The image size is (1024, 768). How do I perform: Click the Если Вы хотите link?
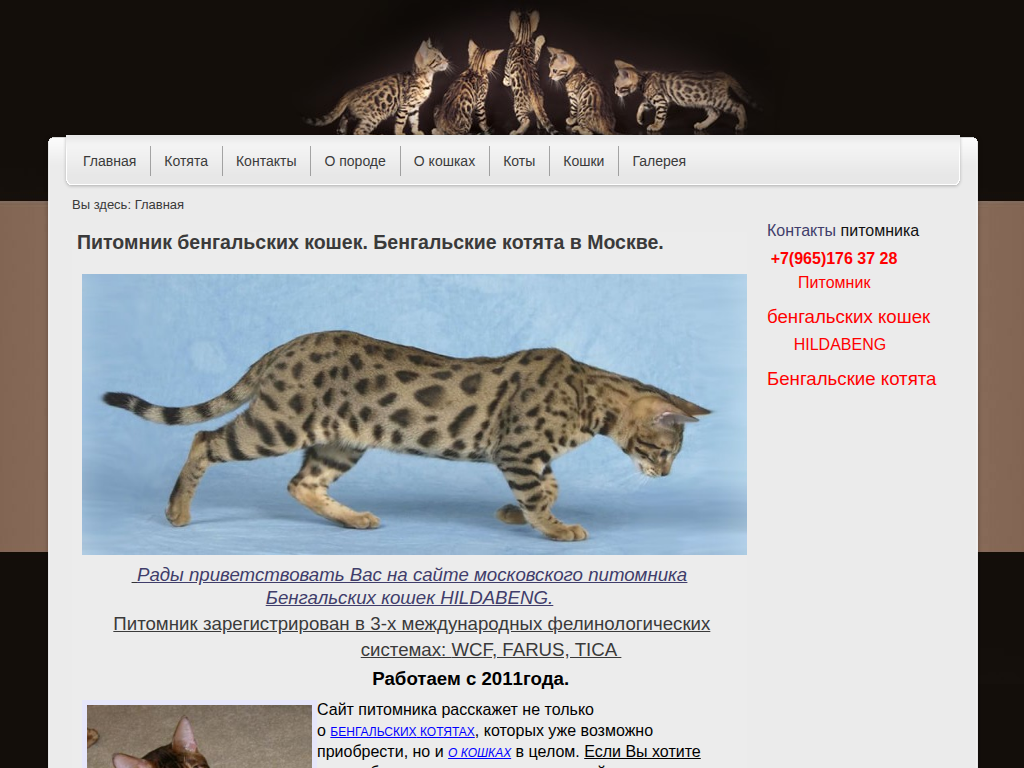642,752
